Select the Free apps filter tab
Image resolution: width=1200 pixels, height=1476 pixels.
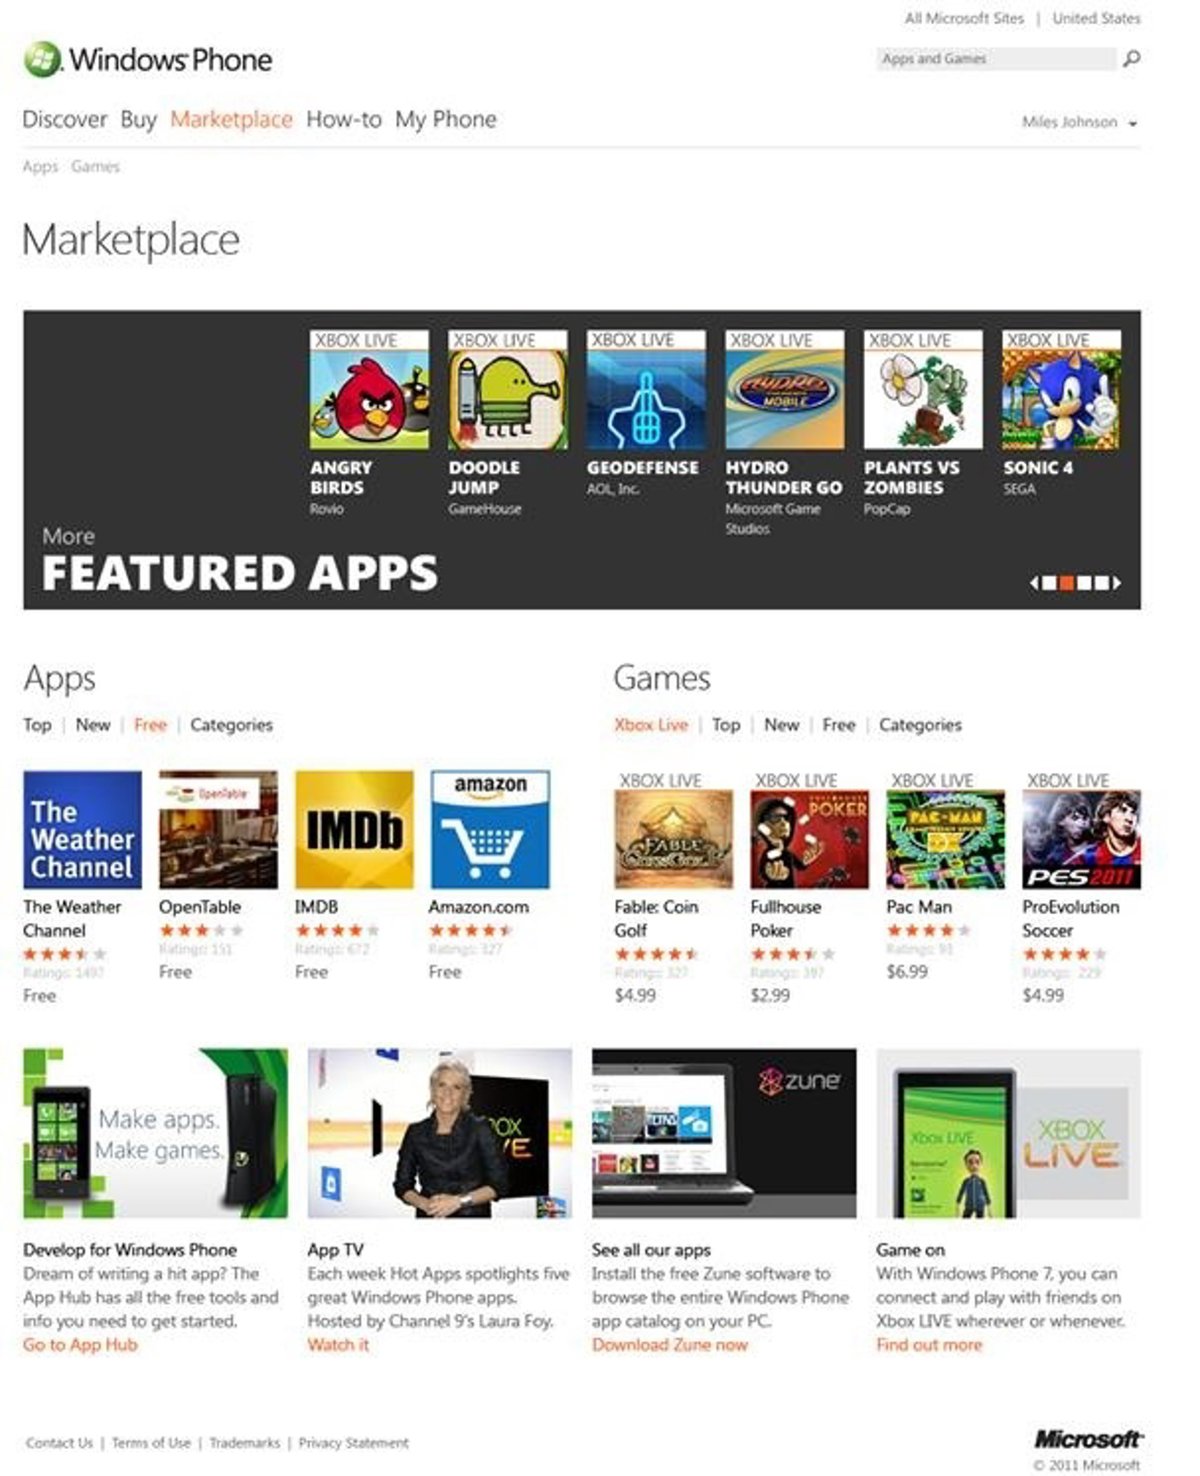click(150, 725)
